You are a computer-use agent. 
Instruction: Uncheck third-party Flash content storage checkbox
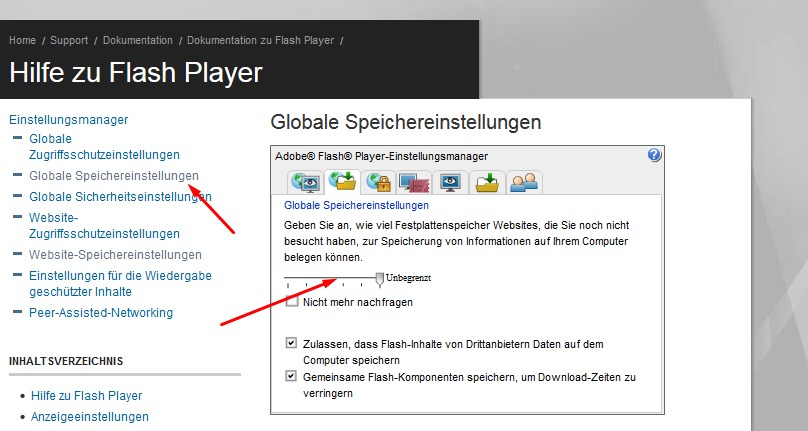pos(292,343)
